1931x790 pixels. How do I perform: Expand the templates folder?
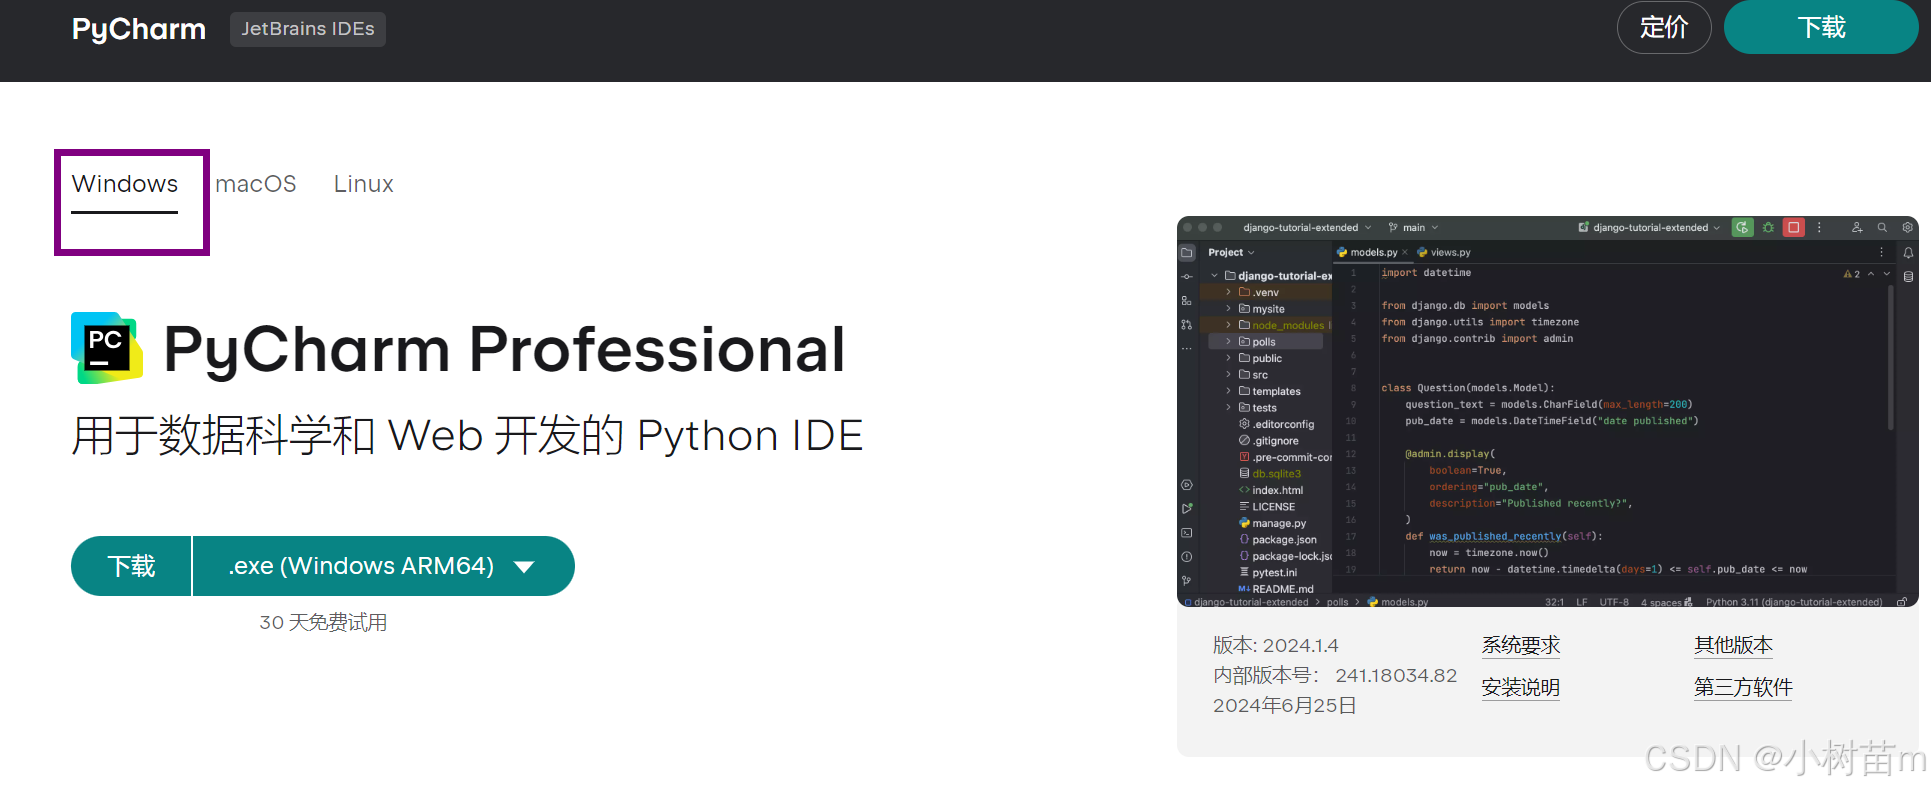(1229, 392)
